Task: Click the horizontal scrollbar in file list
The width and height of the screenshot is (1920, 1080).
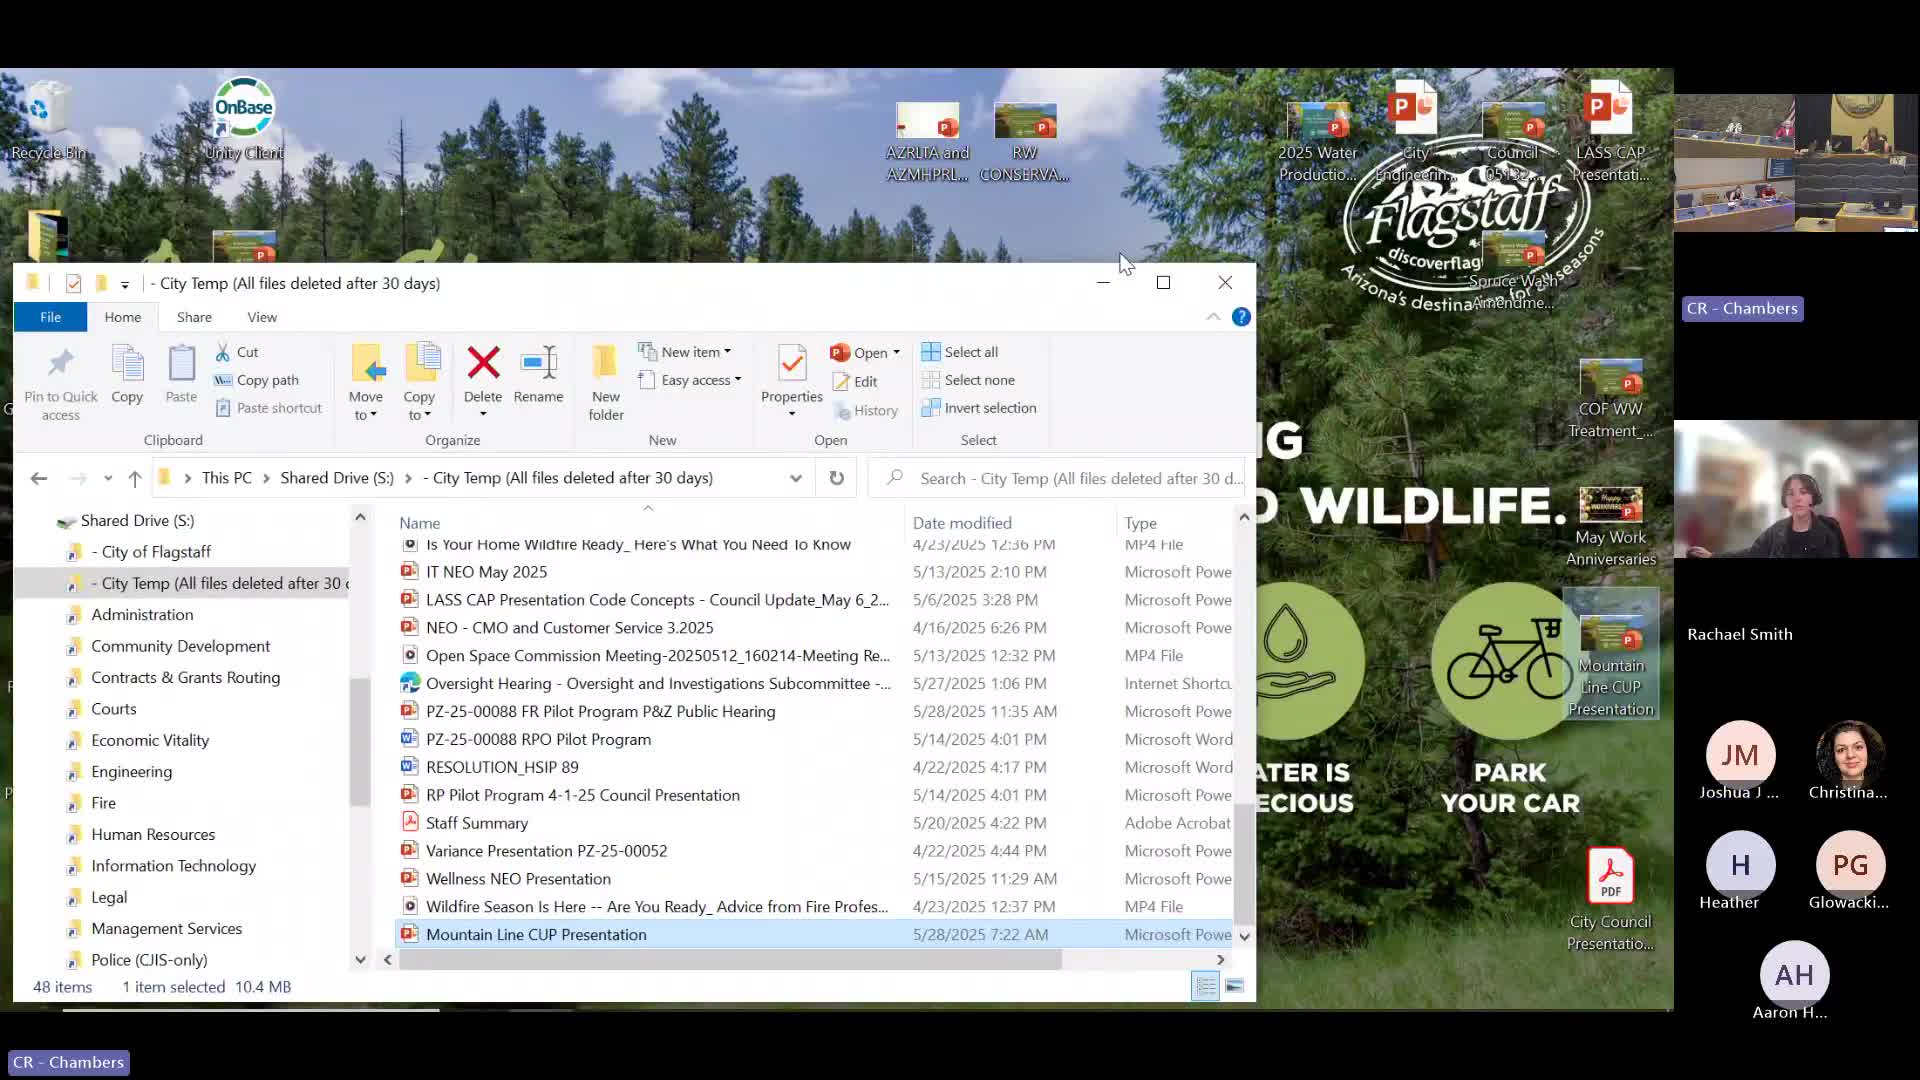Action: pos(730,960)
